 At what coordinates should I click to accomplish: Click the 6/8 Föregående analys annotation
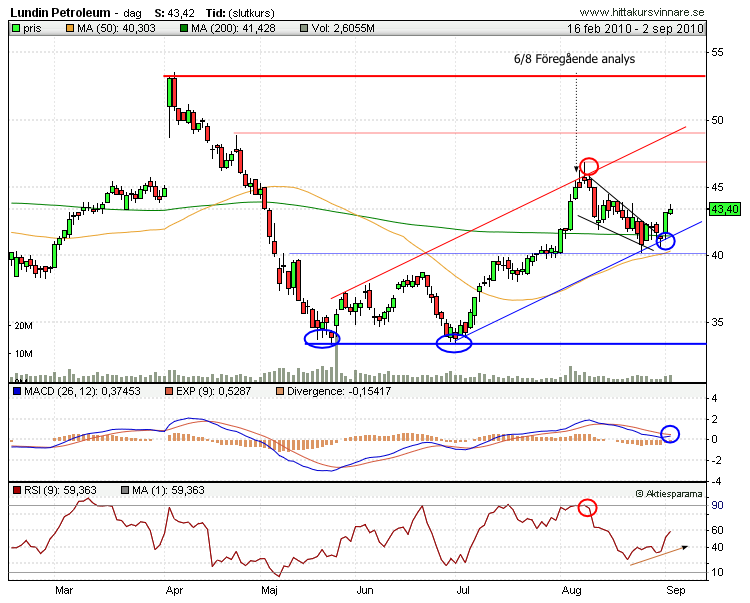click(x=574, y=59)
